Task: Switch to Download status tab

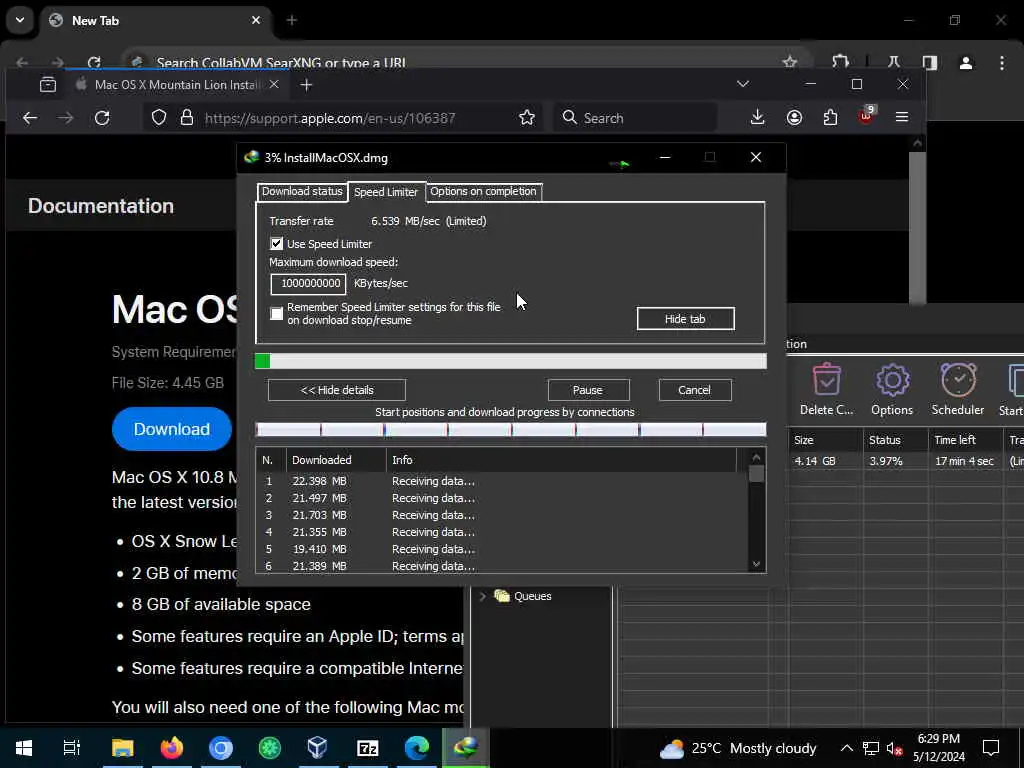Action: click(x=302, y=191)
